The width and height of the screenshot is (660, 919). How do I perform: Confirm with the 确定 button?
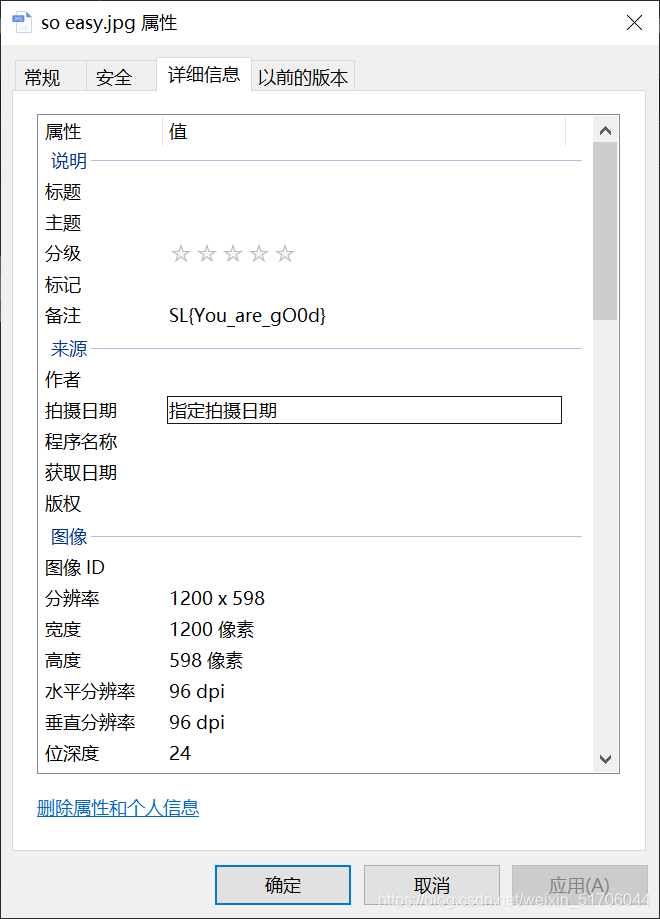283,884
